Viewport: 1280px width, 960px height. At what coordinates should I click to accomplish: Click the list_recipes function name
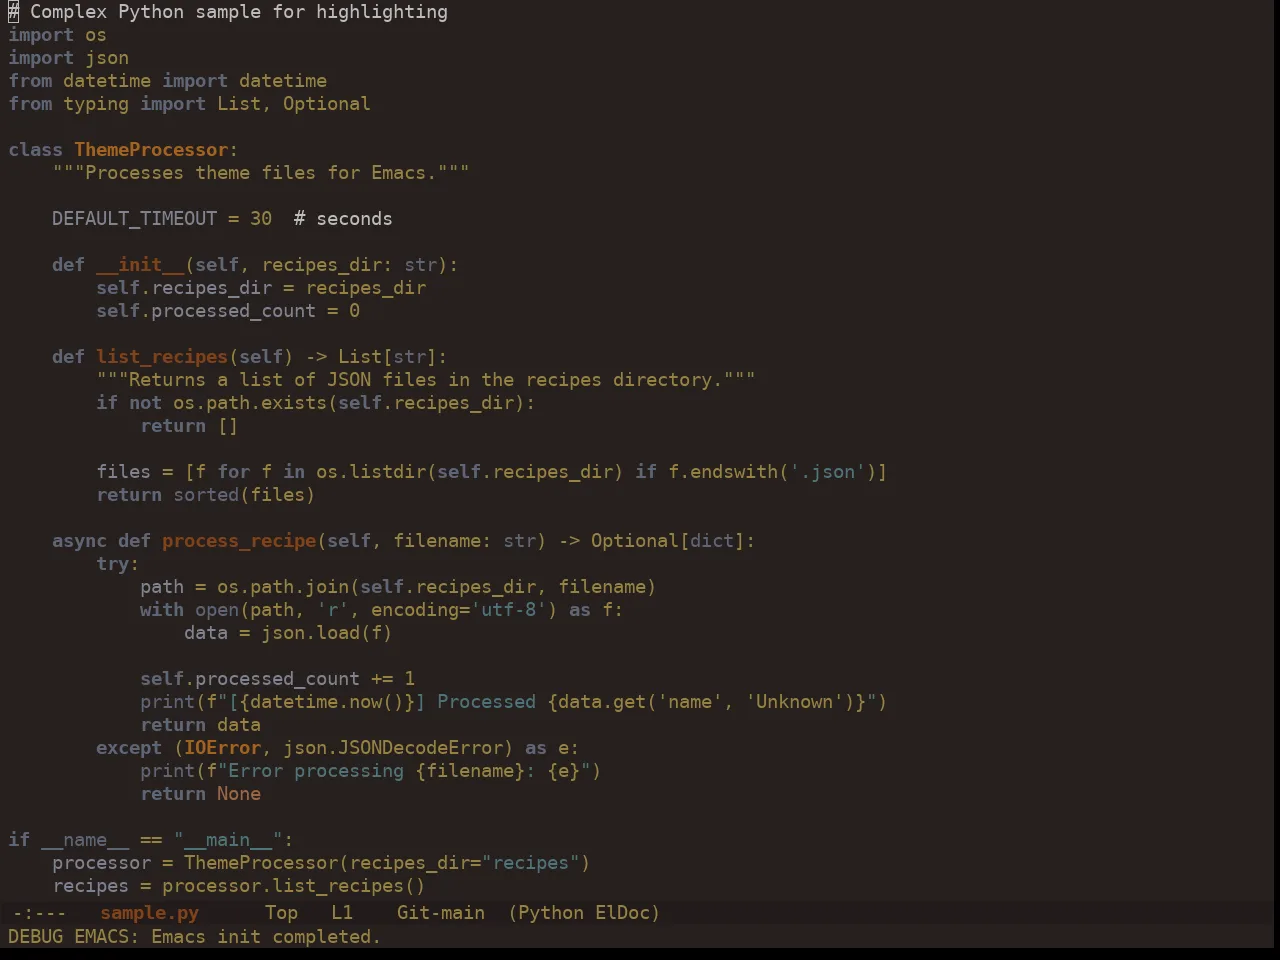point(162,357)
